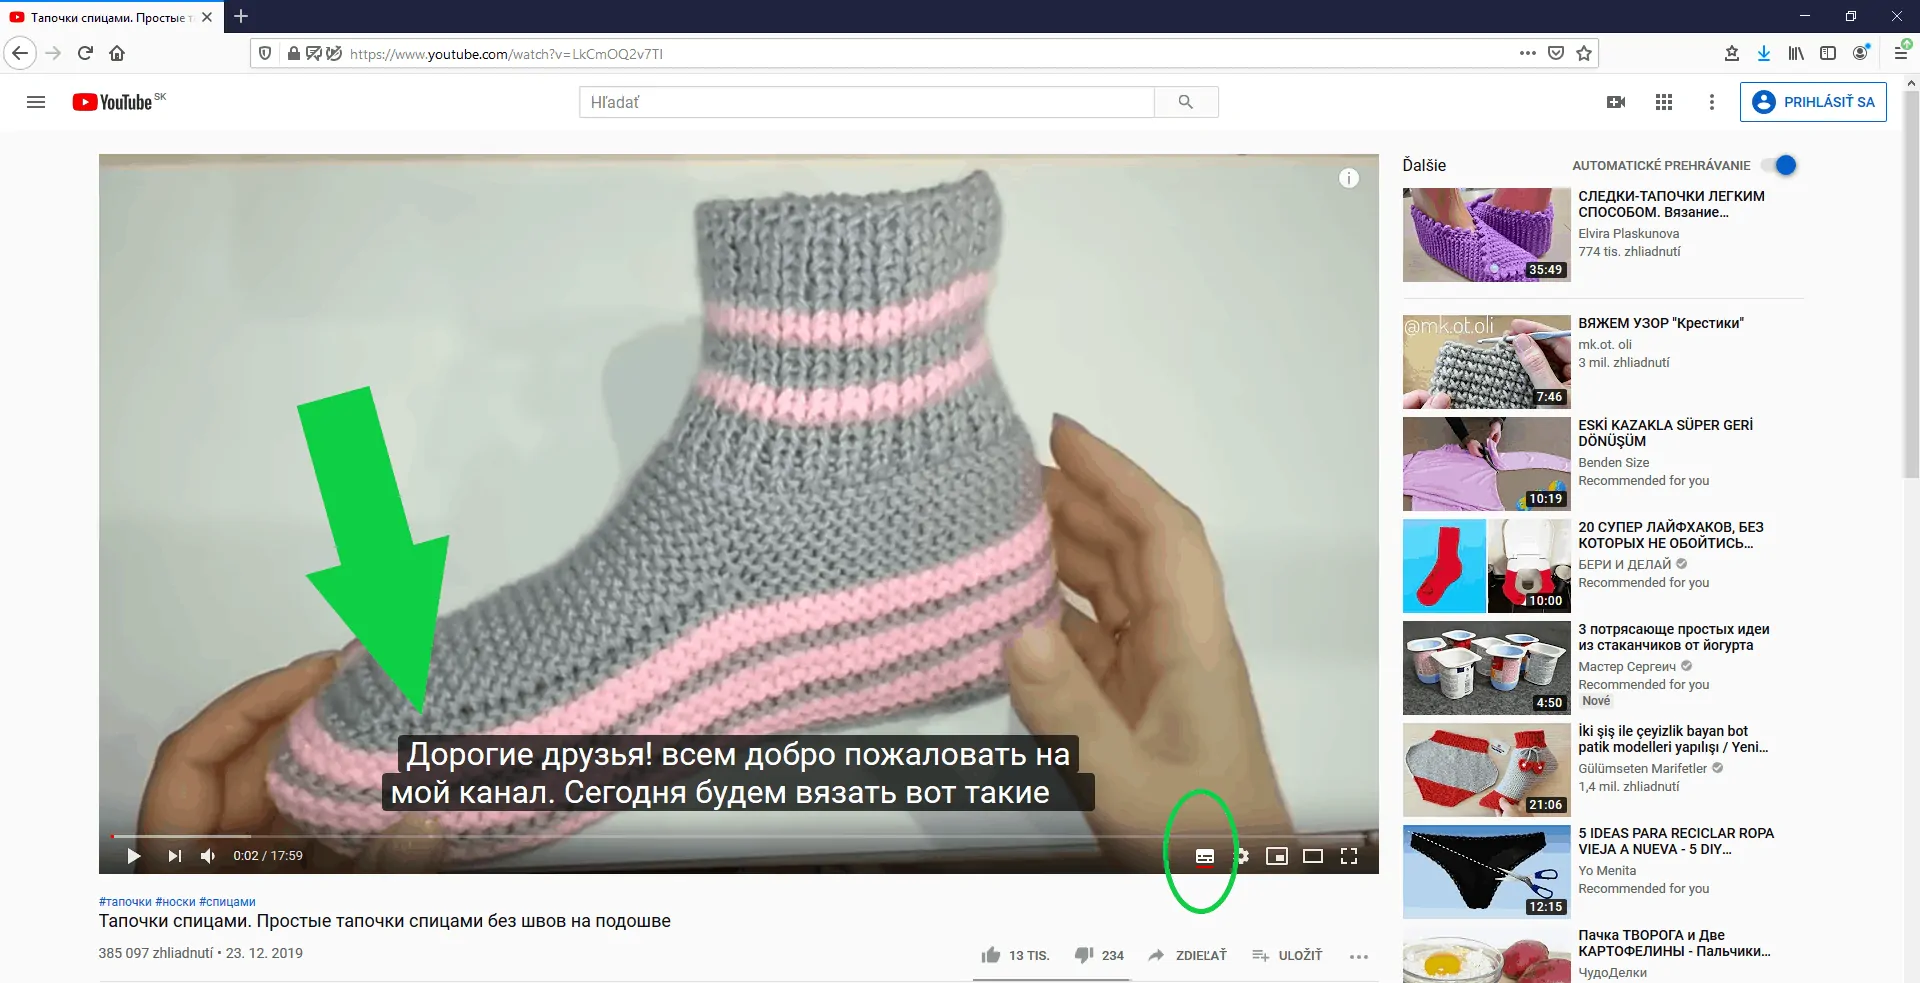Image resolution: width=1920 pixels, height=983 pixels.
Task: Open Firefox page actions ellipsis menu
Action: point(1527,53)
